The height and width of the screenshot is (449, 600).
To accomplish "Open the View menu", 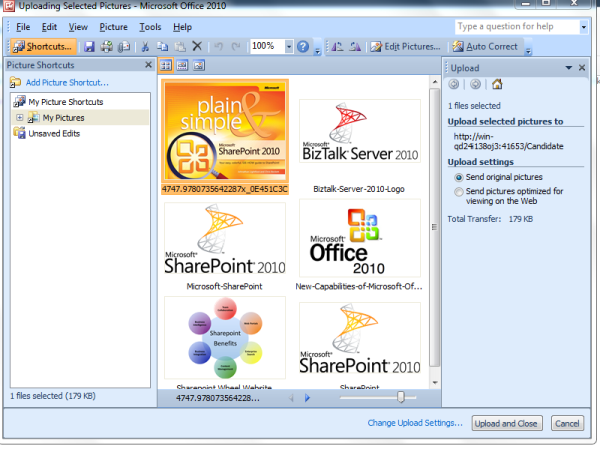I will click(78, 27).
